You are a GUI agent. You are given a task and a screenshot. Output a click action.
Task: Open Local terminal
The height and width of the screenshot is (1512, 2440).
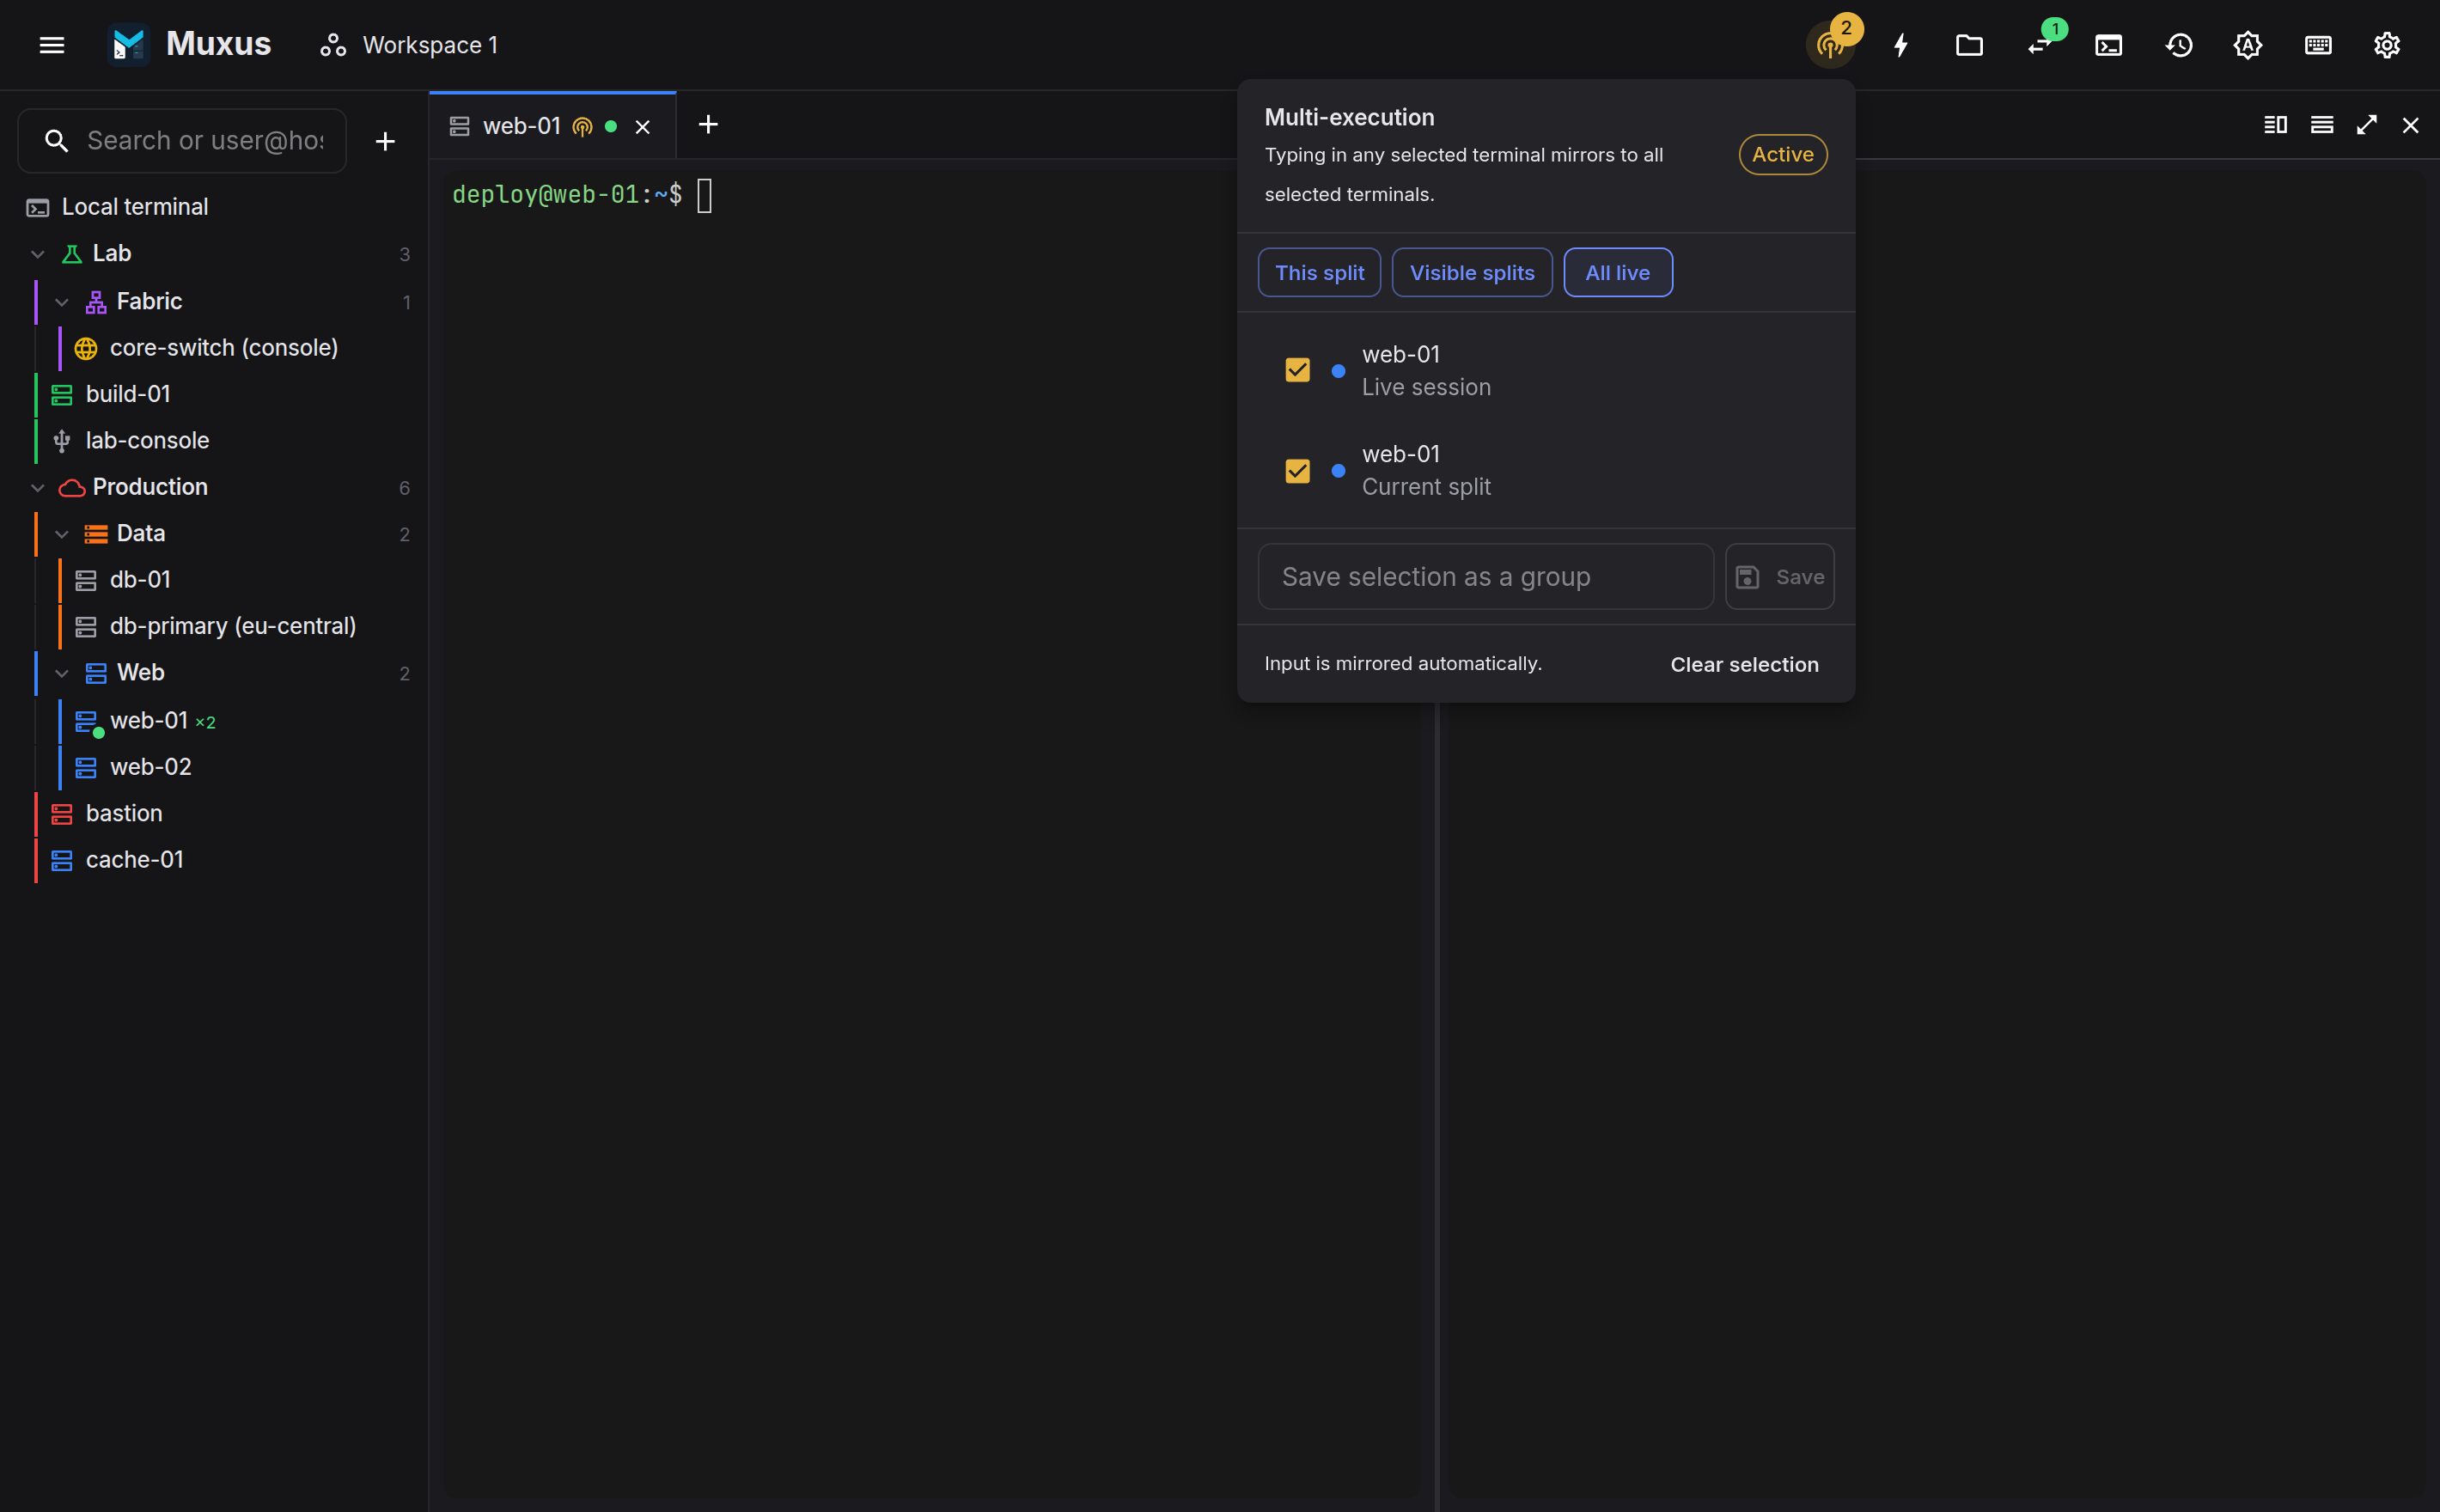point(214,207)
